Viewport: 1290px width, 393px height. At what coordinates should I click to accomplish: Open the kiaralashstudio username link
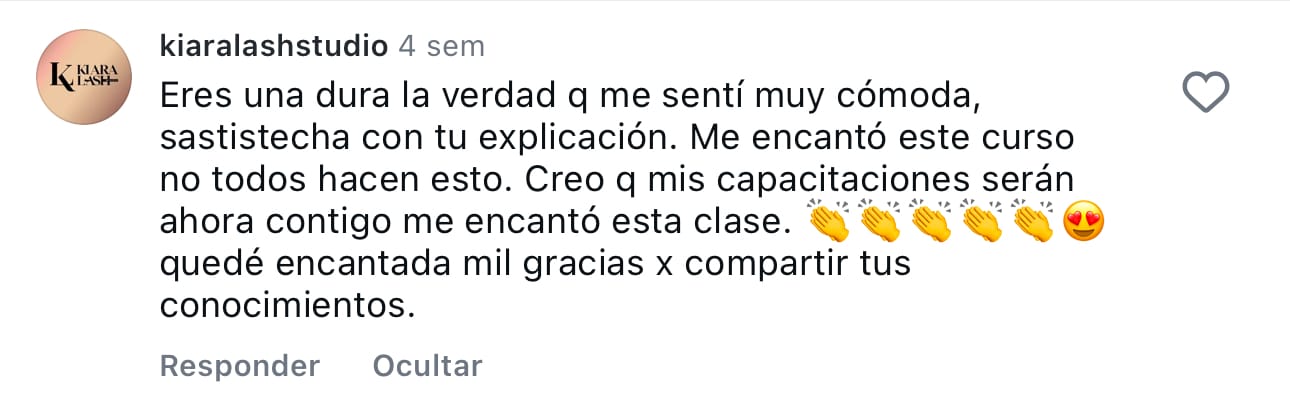tap(274, 45)
